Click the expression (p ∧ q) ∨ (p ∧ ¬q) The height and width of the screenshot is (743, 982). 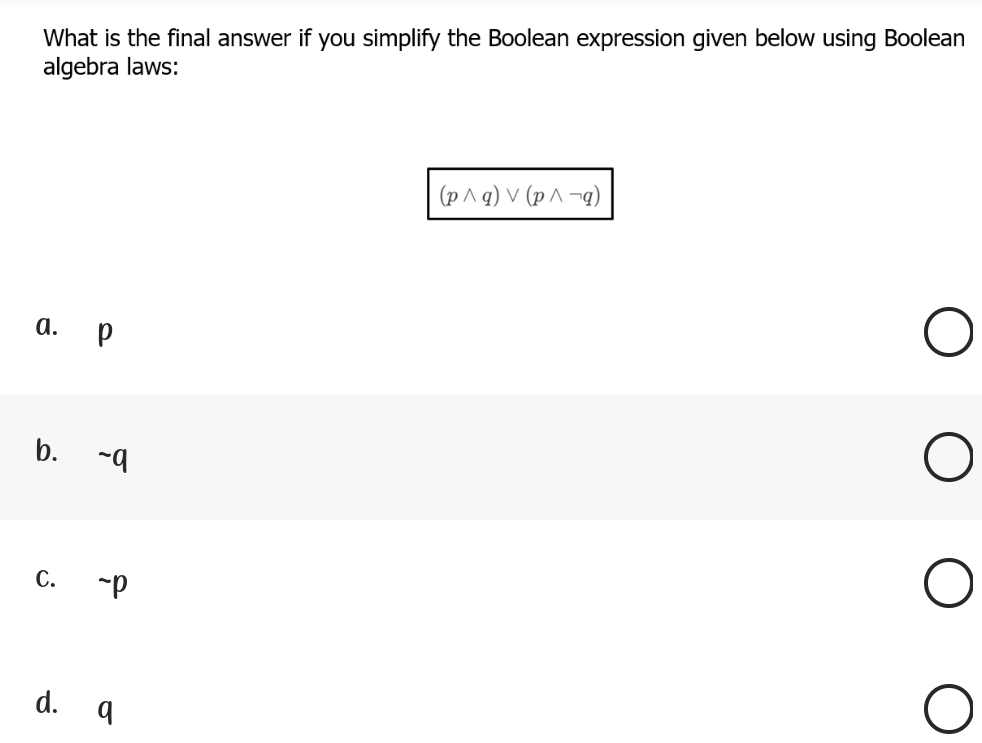(519, 195)
